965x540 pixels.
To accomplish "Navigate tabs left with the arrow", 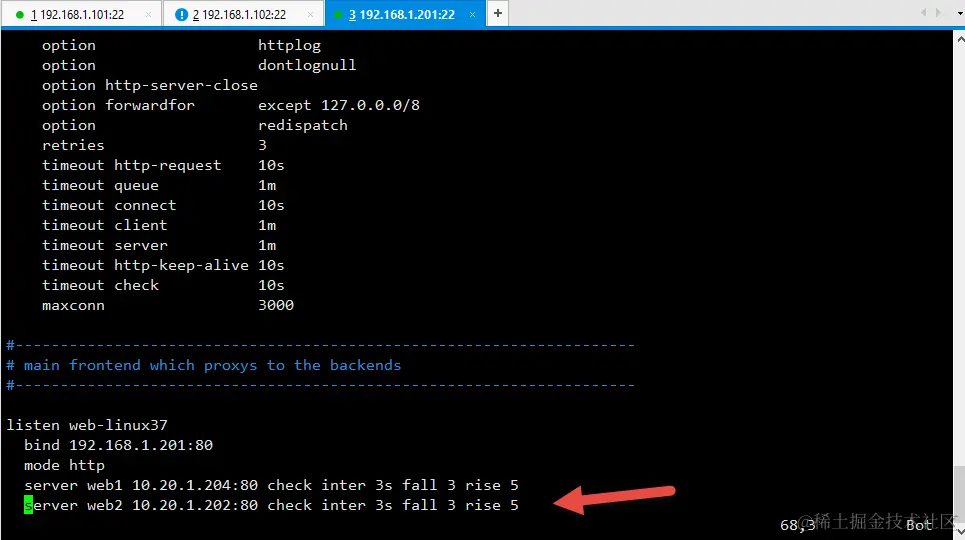I will pos(923,13).
